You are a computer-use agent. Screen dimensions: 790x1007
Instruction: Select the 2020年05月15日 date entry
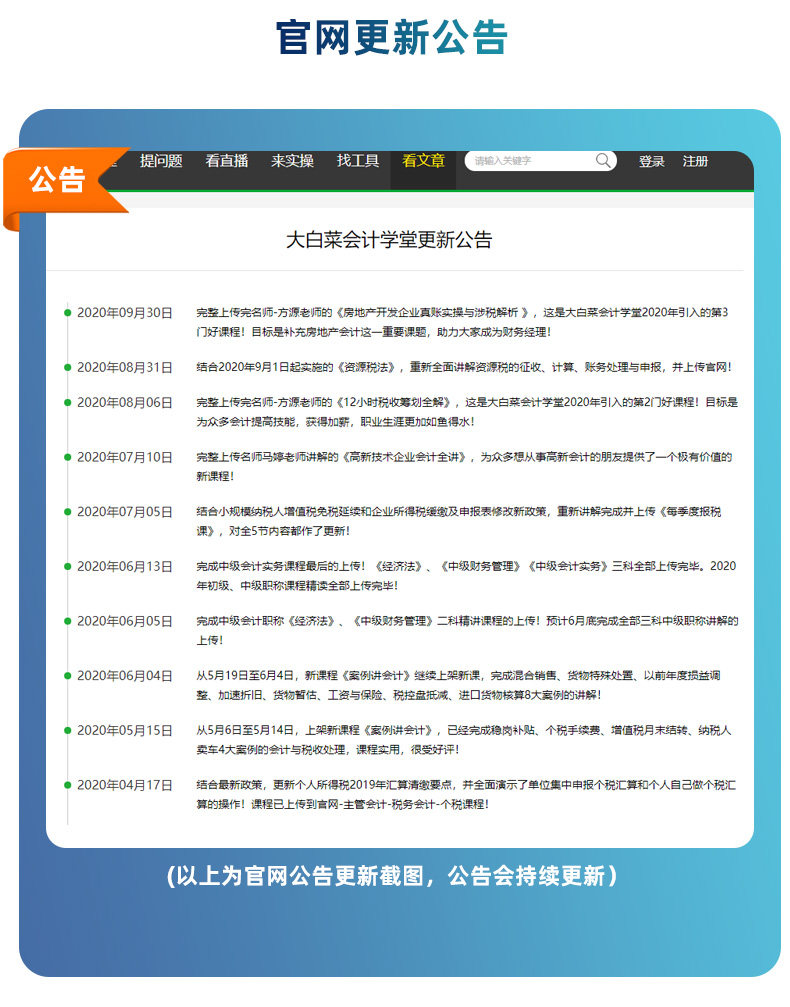[x=125, y=730]
